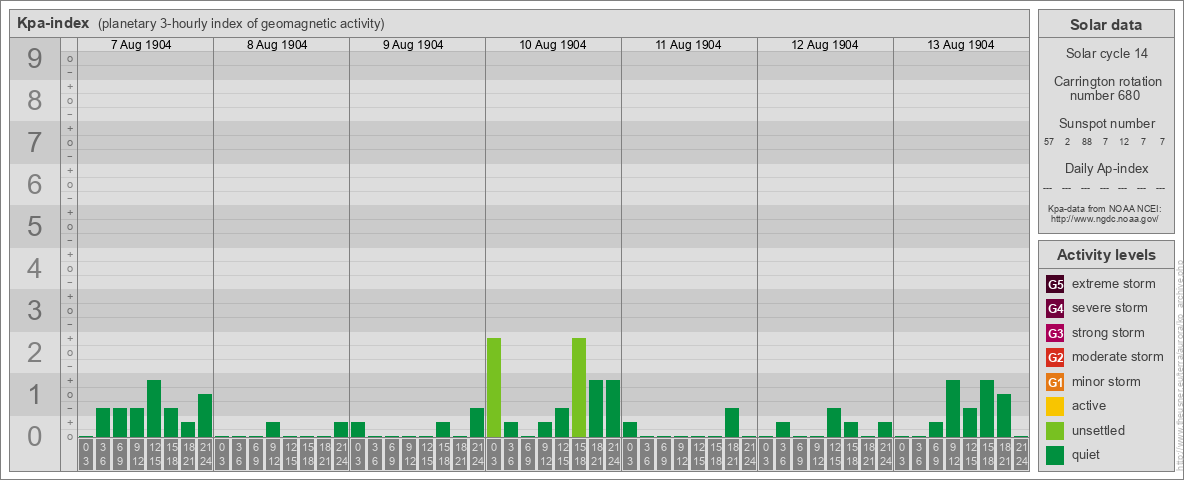This screenshot has height=480, width=1184.
Task: Click the '21 24' hour label under 13 Aug
Action: (x=1021, y=454)
